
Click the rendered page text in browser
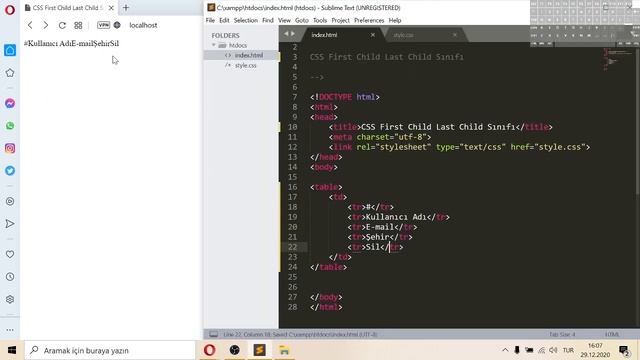pos(71,43)
